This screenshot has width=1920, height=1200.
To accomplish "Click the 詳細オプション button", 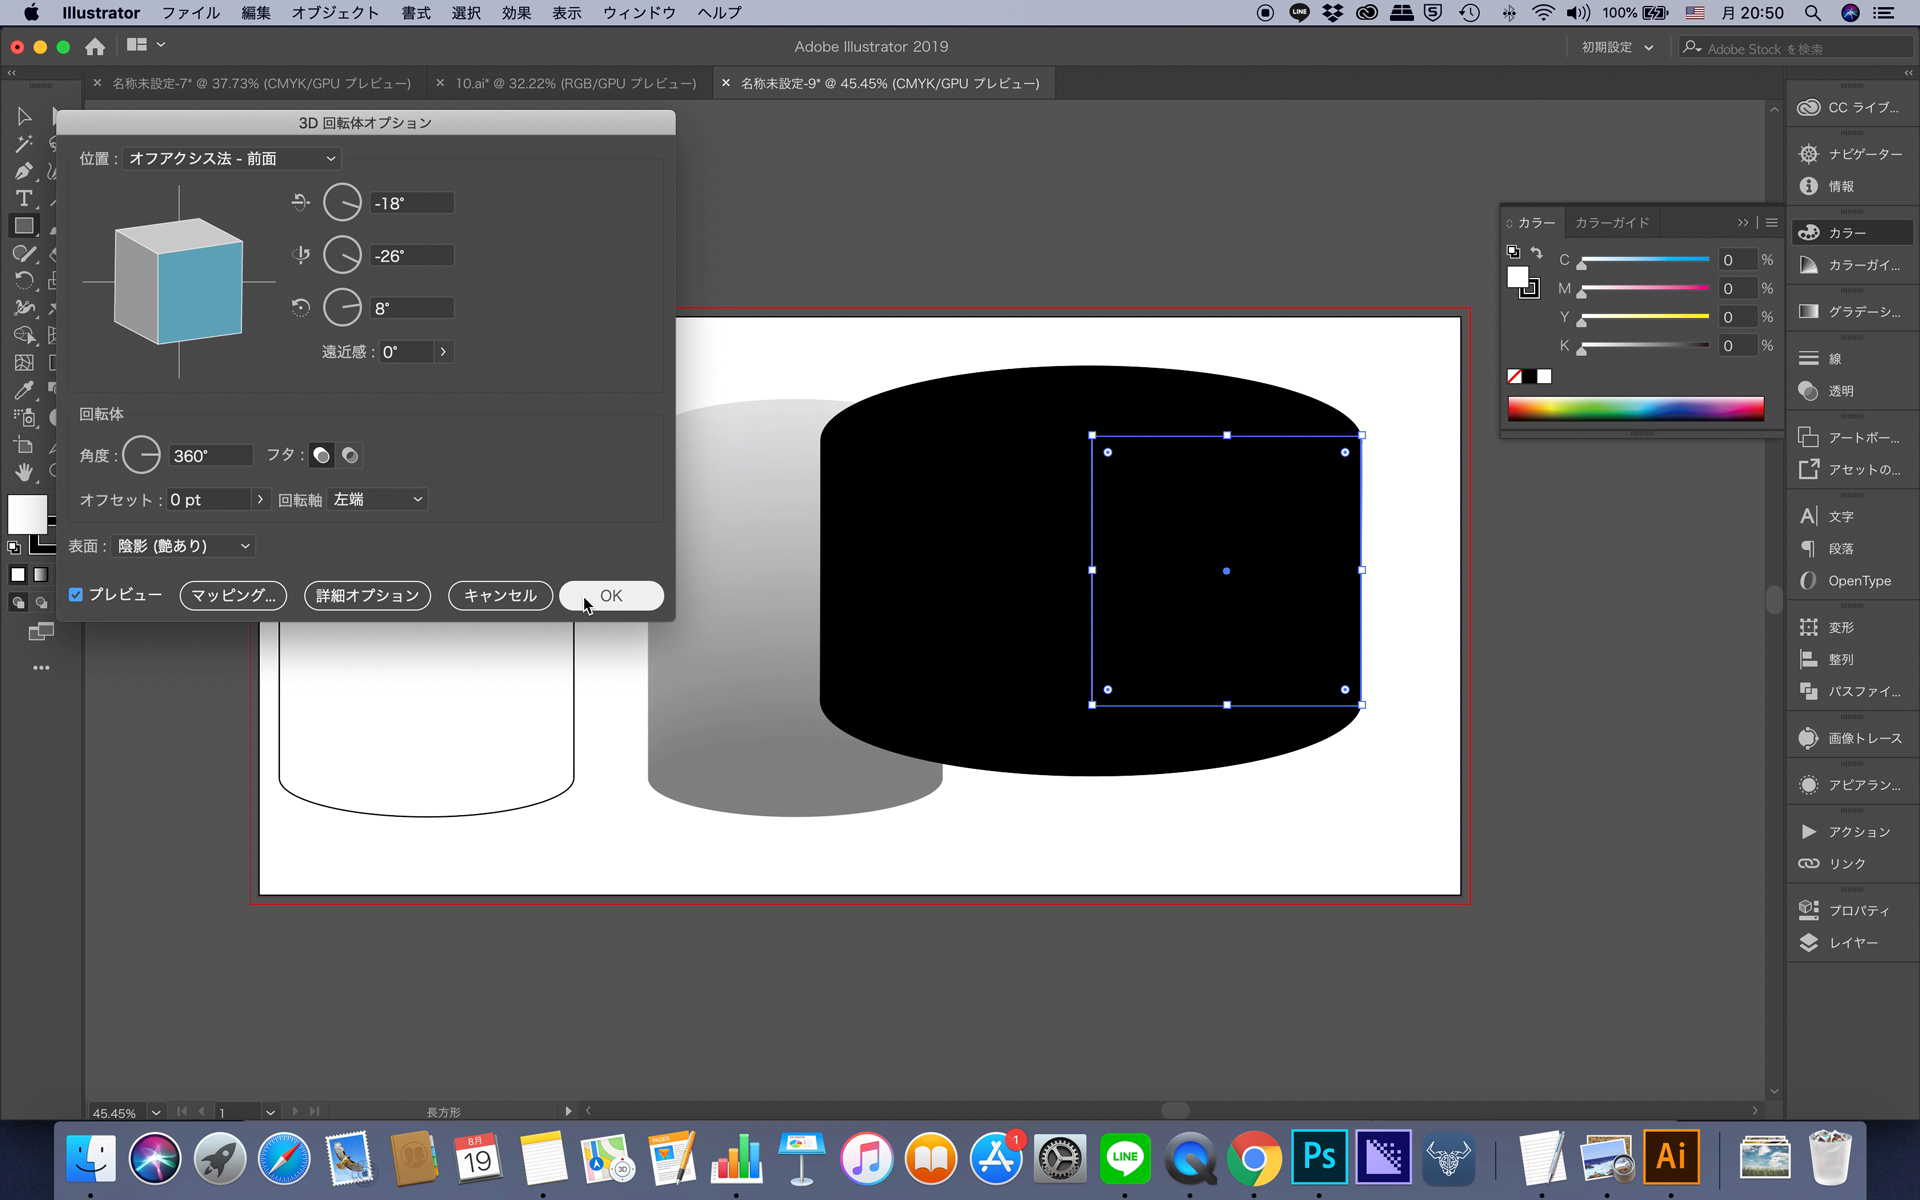I will (x=366, y=594).
